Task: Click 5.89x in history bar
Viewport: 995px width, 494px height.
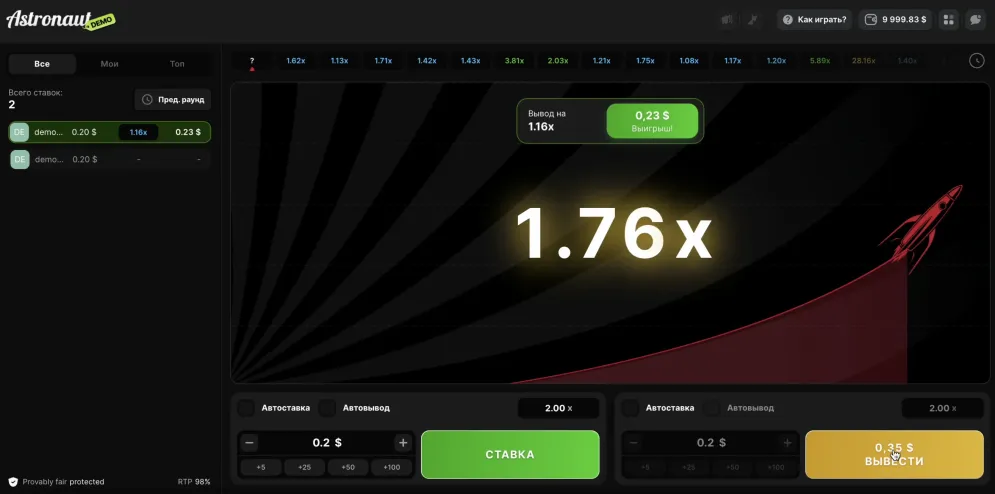Action: pos(820,61)
